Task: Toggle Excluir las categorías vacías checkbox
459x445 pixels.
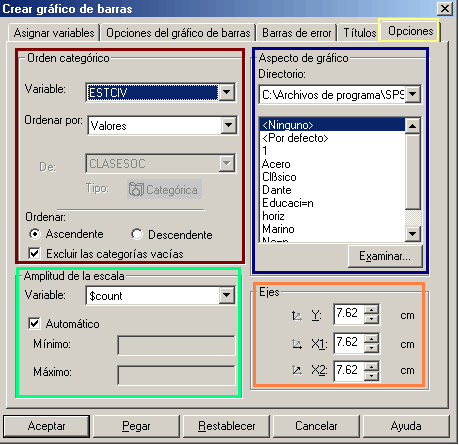Action: click(34, 253)
